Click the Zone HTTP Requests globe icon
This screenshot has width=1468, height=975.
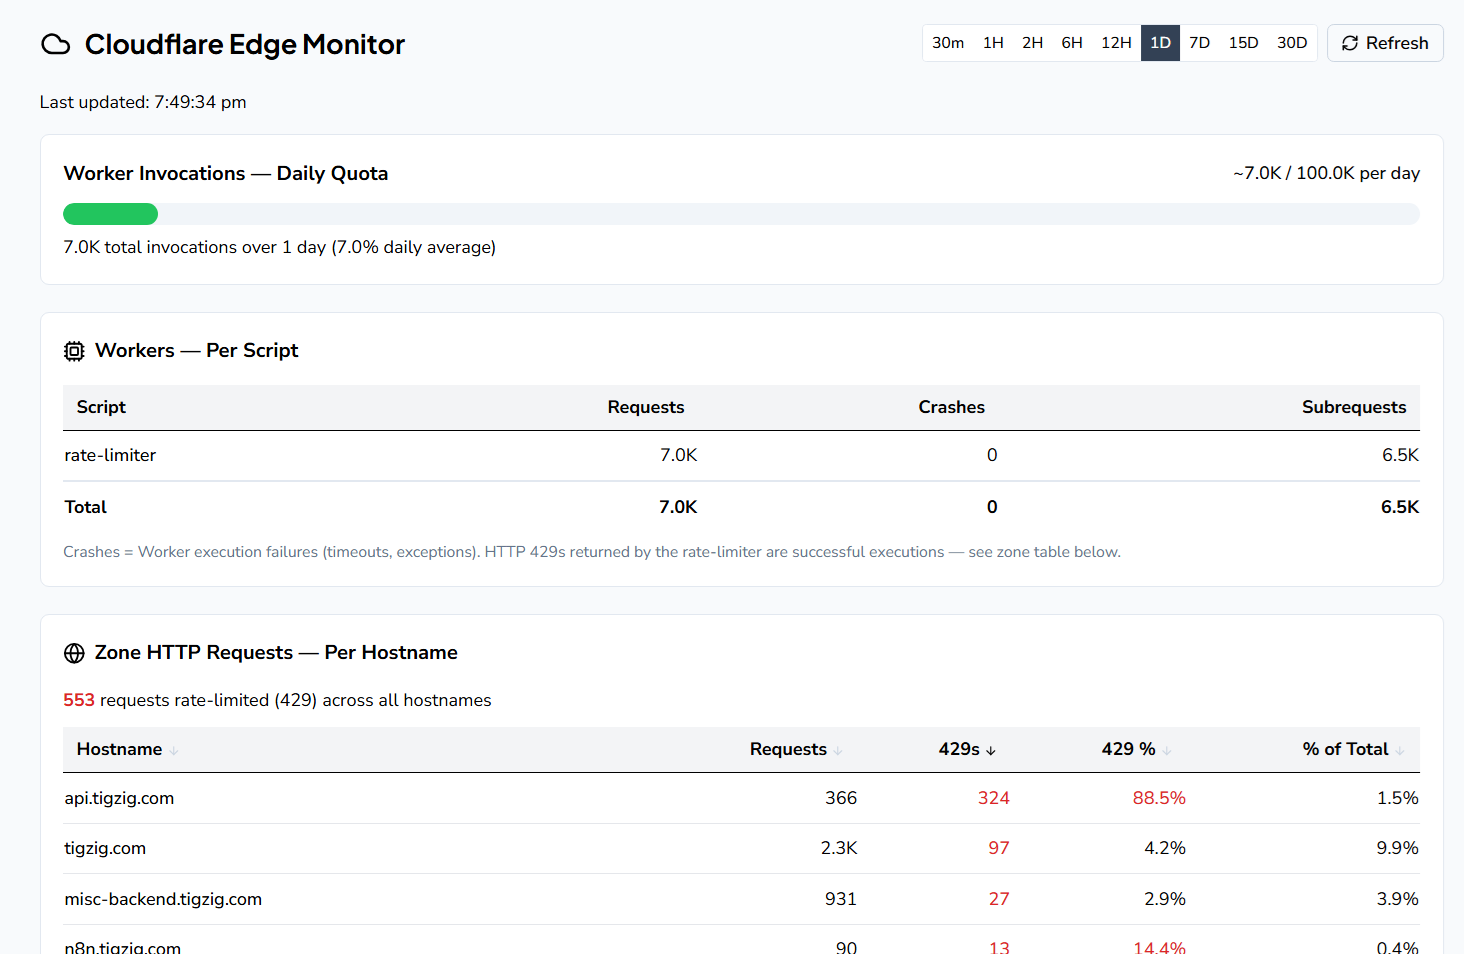coord(74,653)
